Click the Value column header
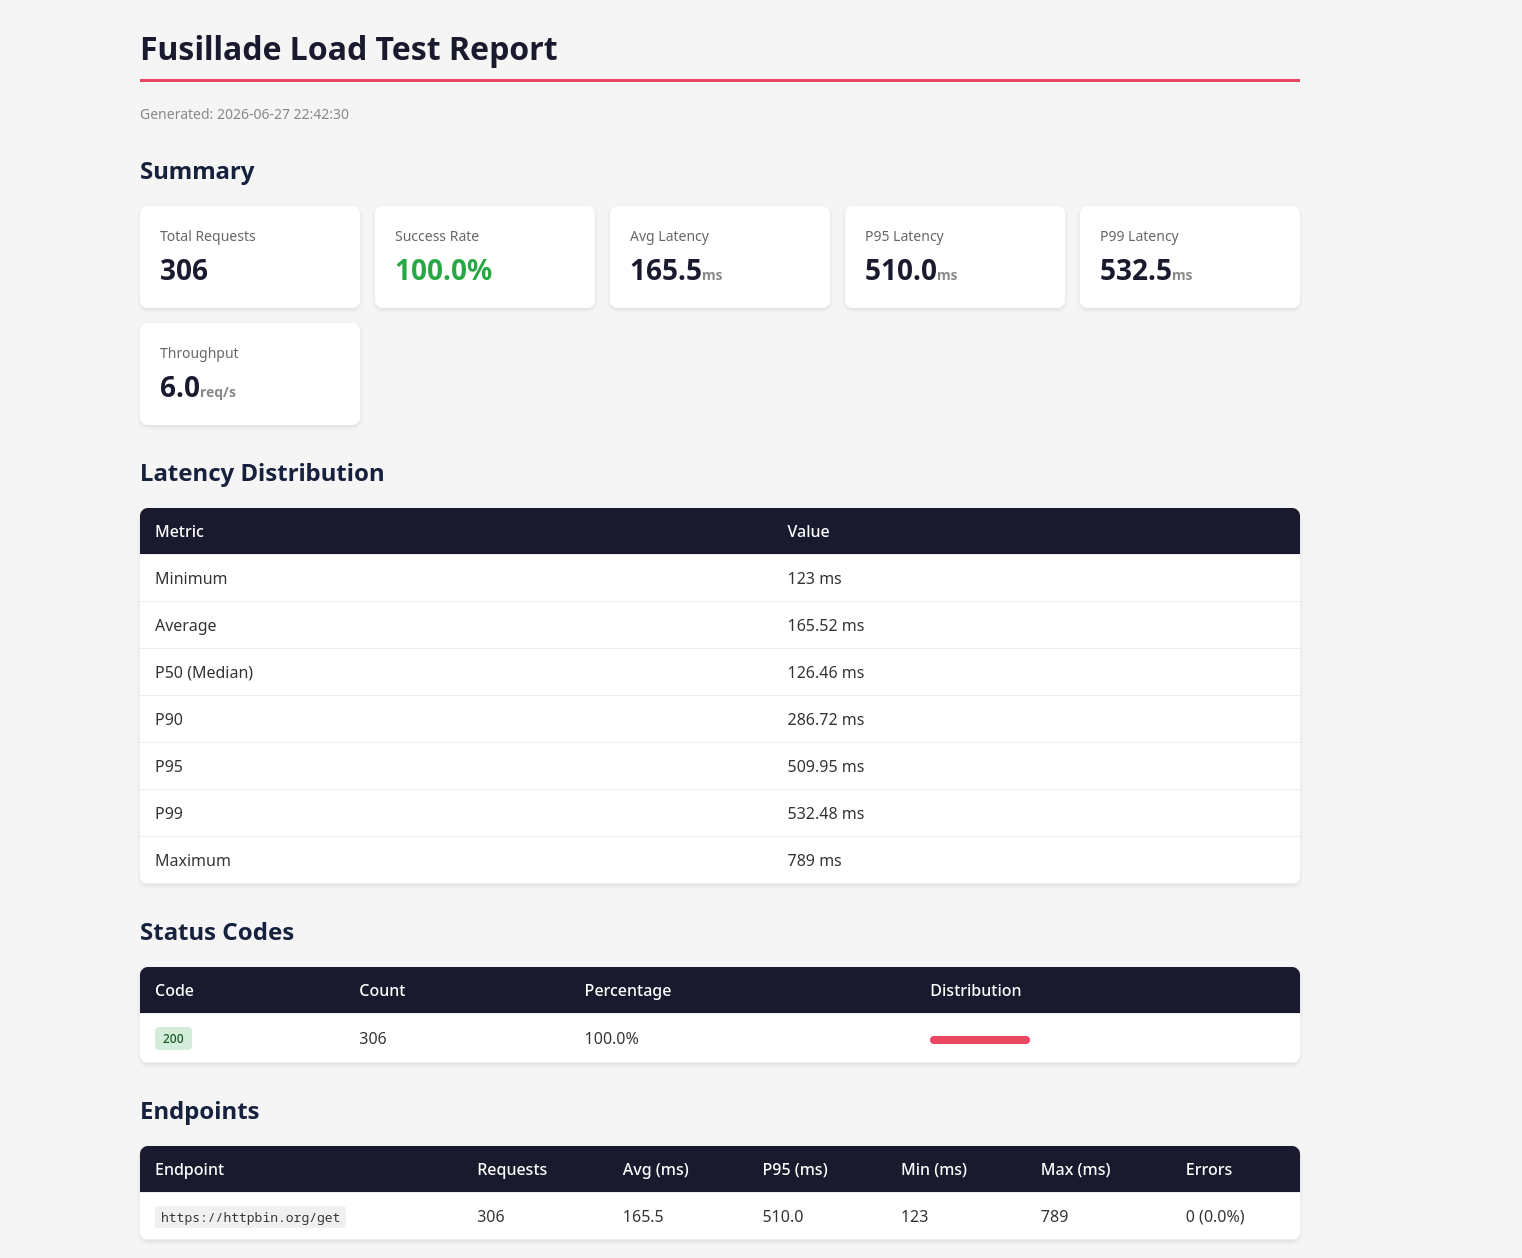 click(x=808, y=531)
